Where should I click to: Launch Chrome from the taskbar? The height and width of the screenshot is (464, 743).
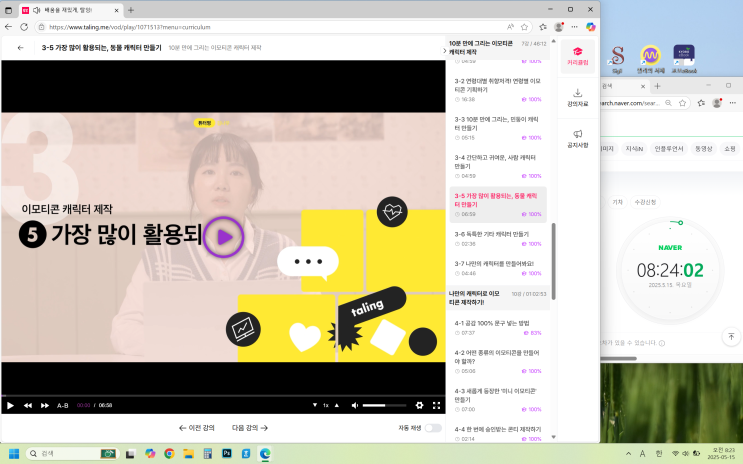tap(169, 454)
